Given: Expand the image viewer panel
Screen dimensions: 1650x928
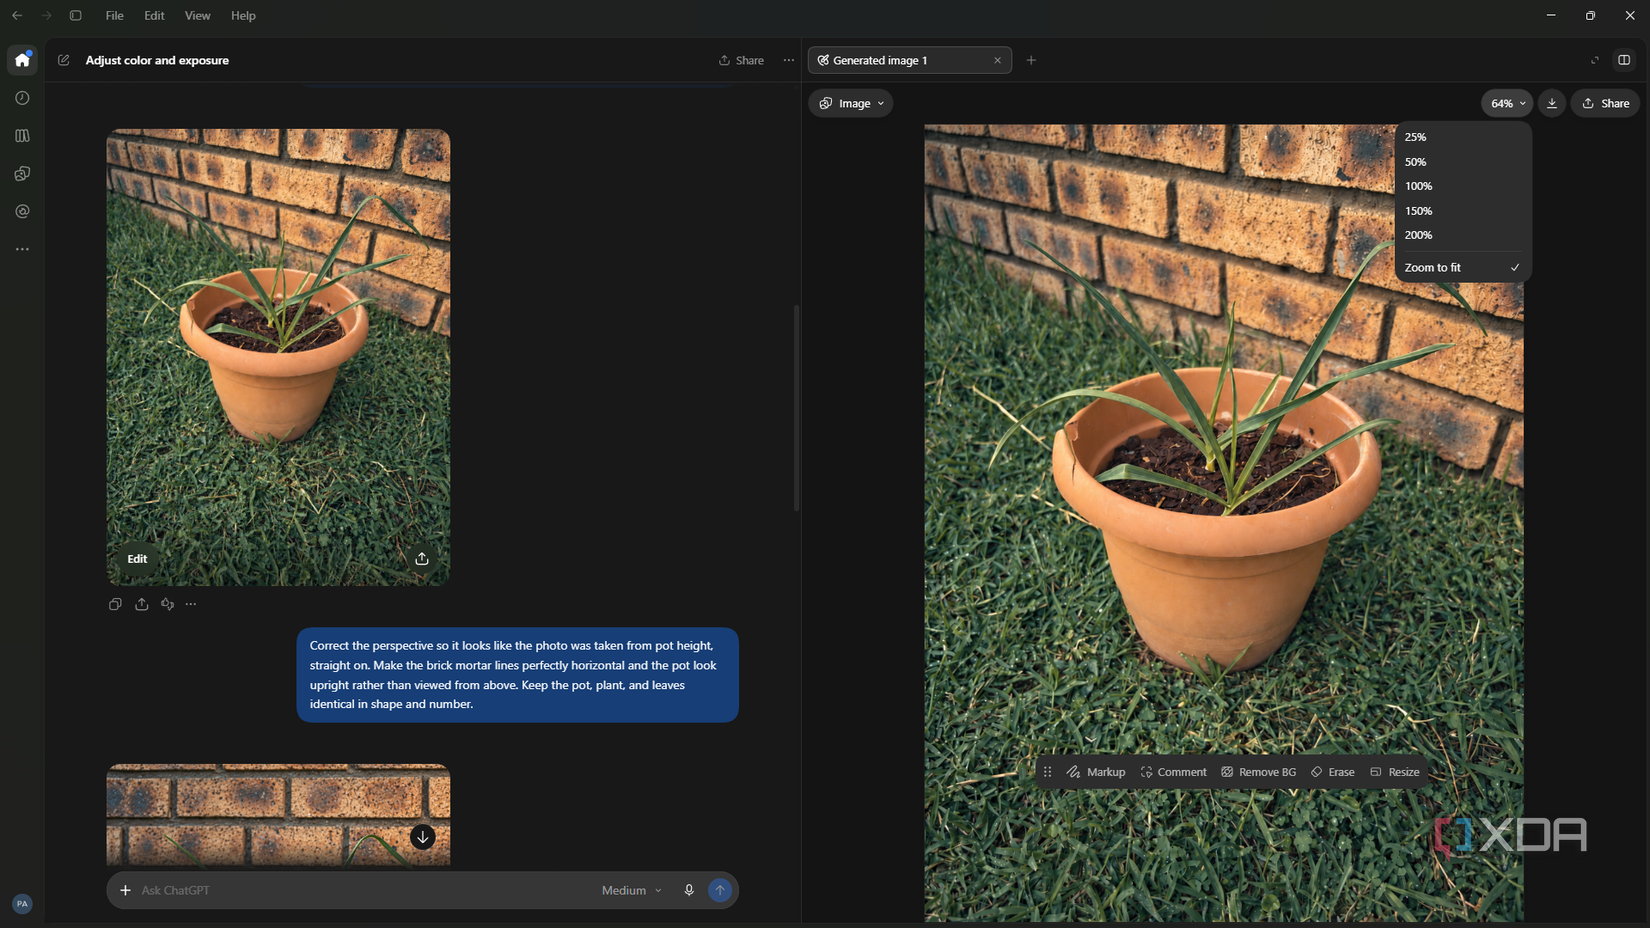Looking at the screenshot, I should pos(1594,60).
